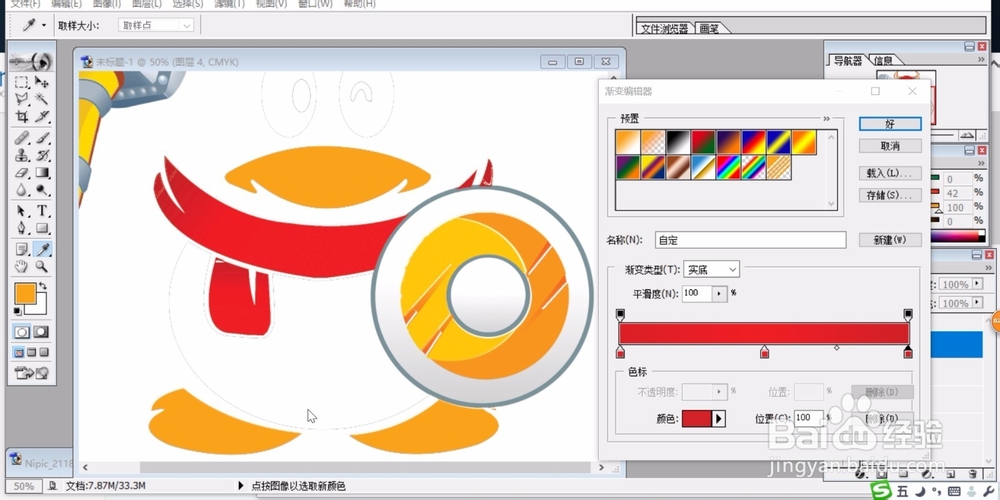The width and height of the screenshot is (1000, 500).
Task: Click trash icon in layers panel
Action: tap(973, 474)
